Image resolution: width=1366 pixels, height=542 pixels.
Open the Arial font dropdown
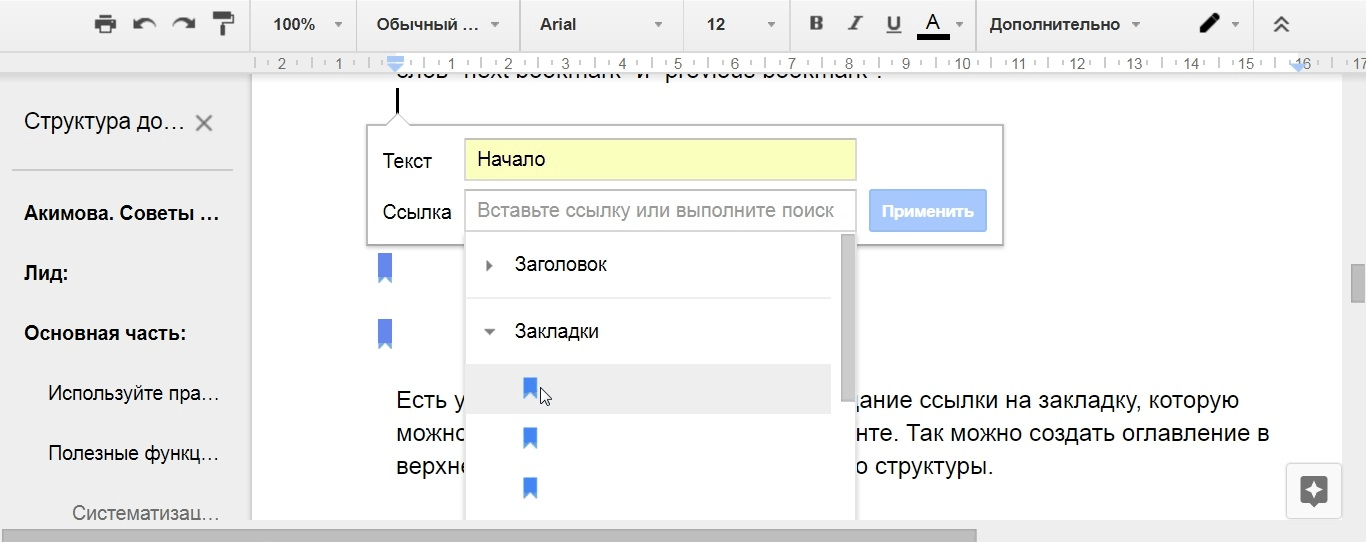600,25
